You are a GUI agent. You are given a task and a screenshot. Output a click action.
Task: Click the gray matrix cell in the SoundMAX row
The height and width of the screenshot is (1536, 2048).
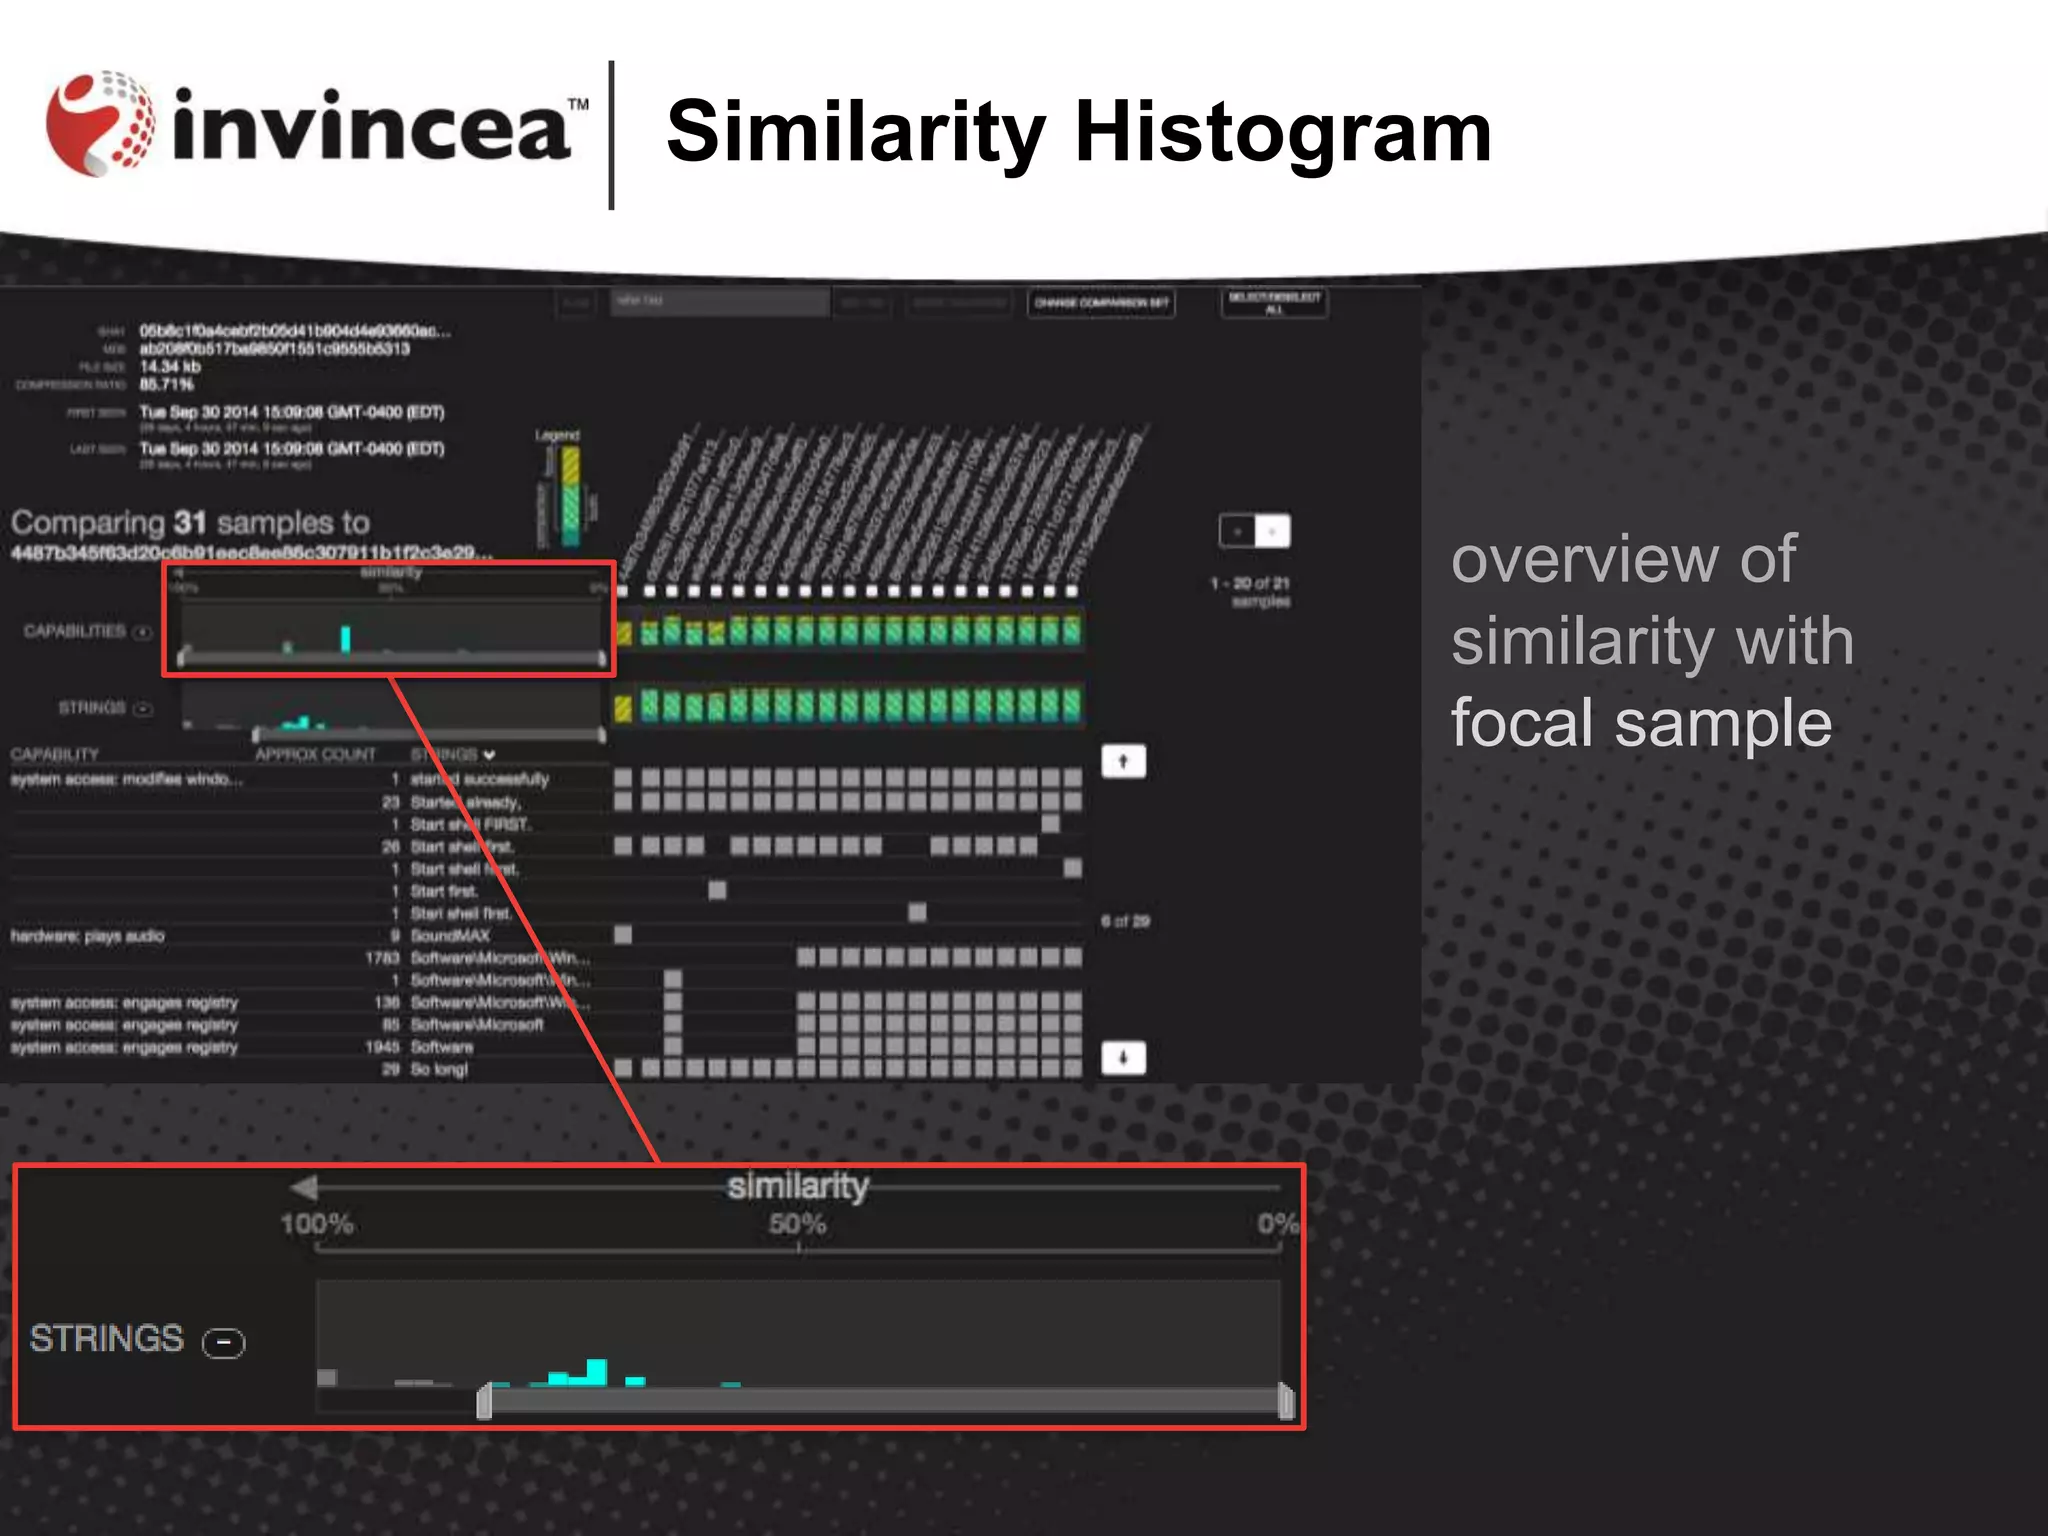[623, 935]
